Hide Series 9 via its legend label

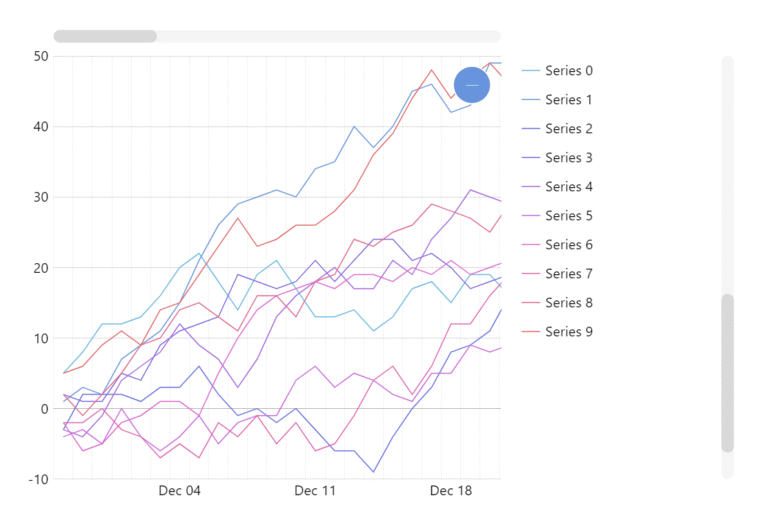pos(569,332)
